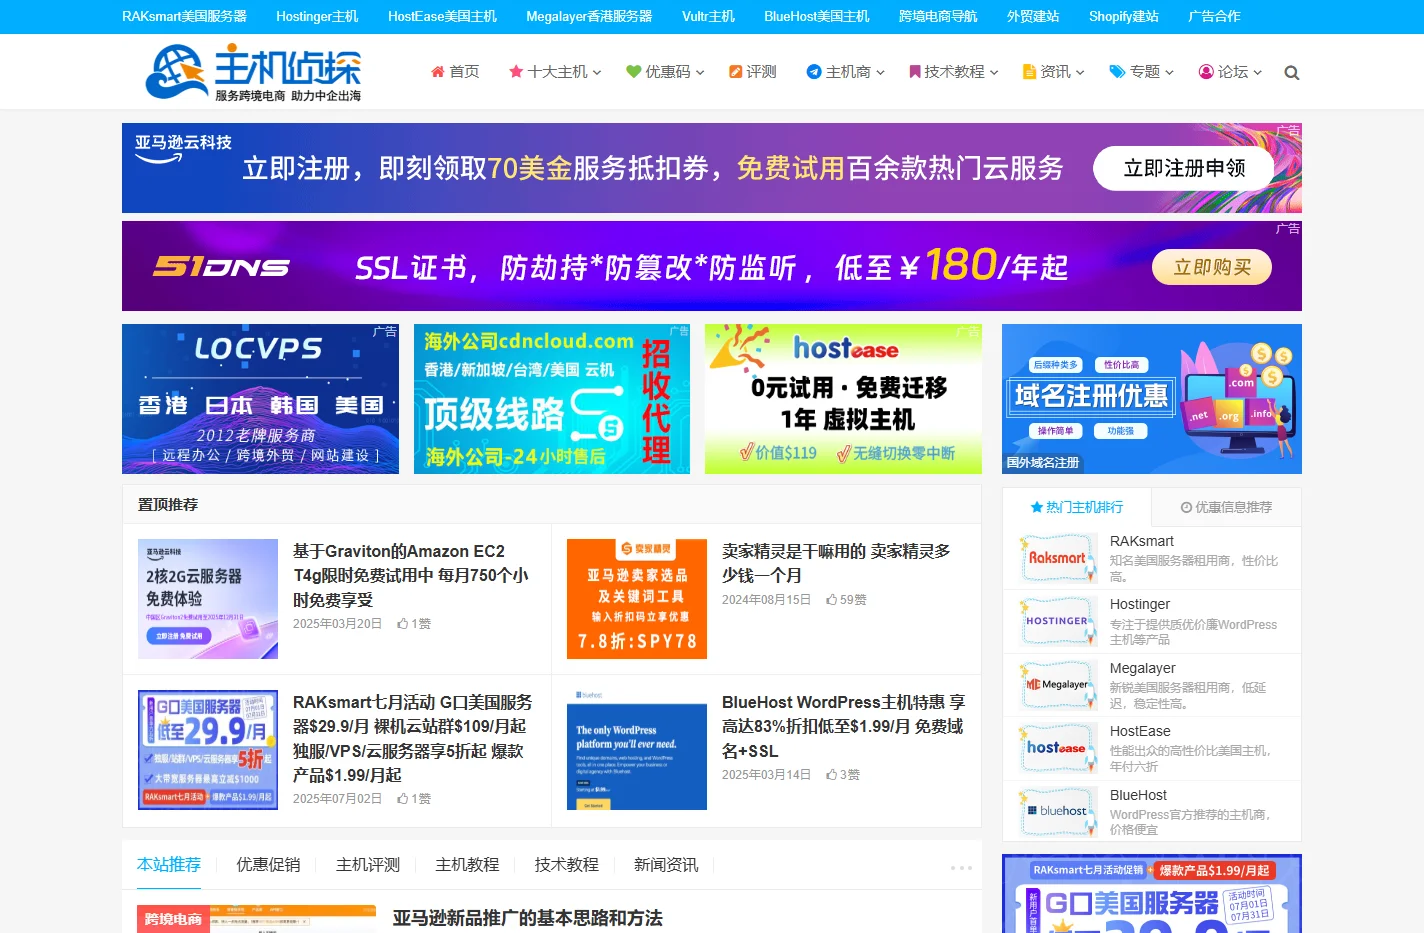The image size is (1424, 933).
Task: Switch to the 优惠促销 tab
Action: point(268,865)
